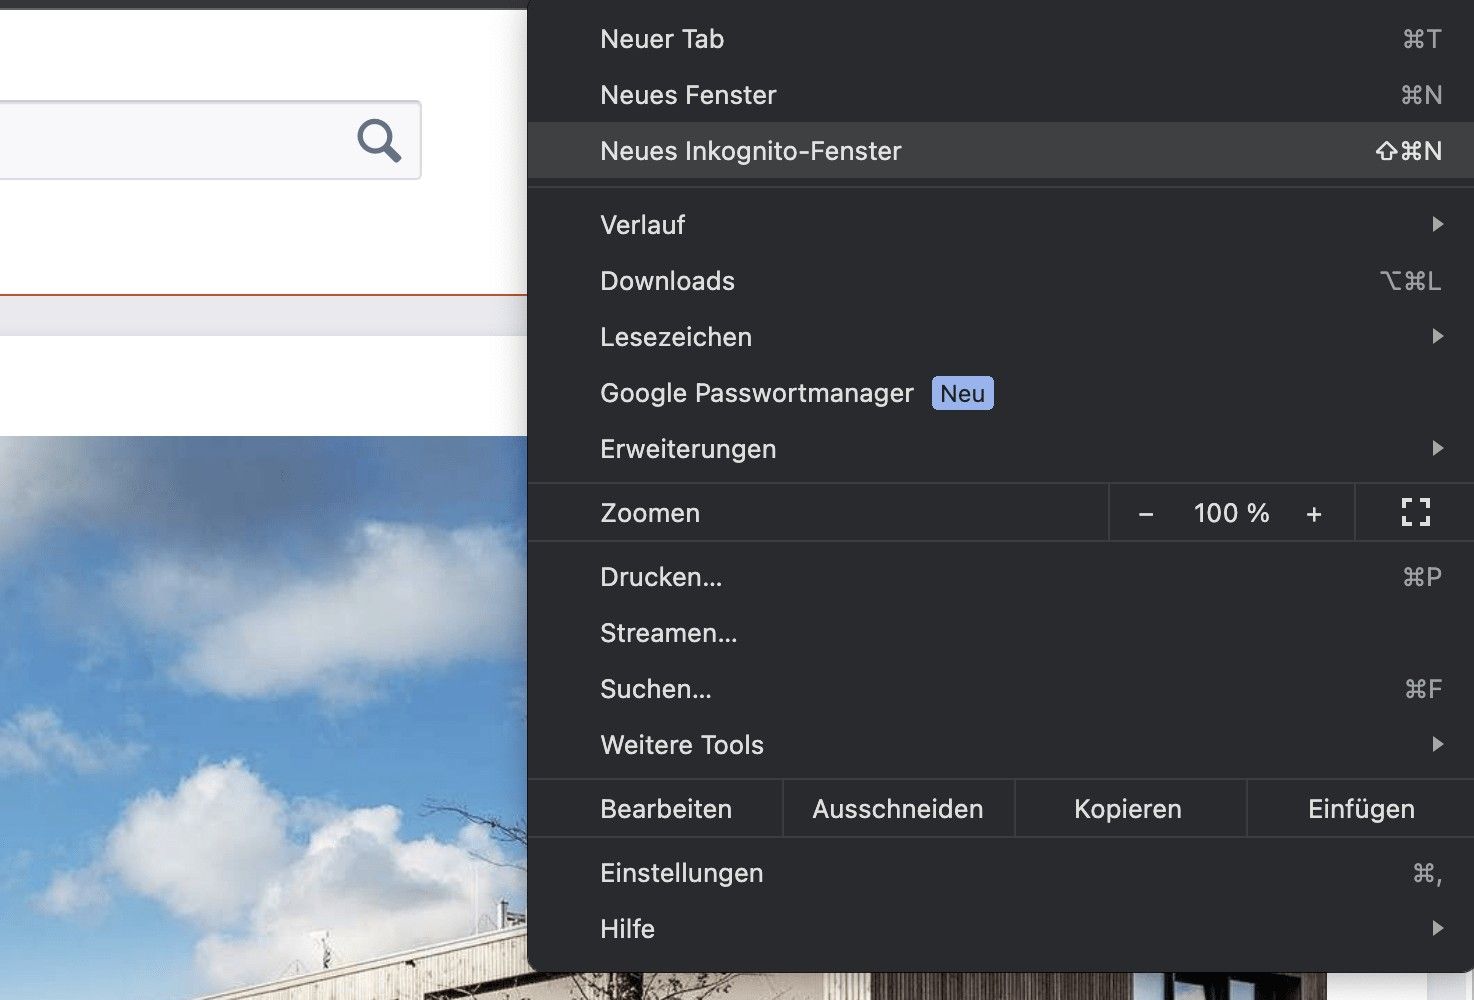This screenshot has width=1474, height=1000.
Task: Open Google Passwortmanager
Action: click(757, 393)
